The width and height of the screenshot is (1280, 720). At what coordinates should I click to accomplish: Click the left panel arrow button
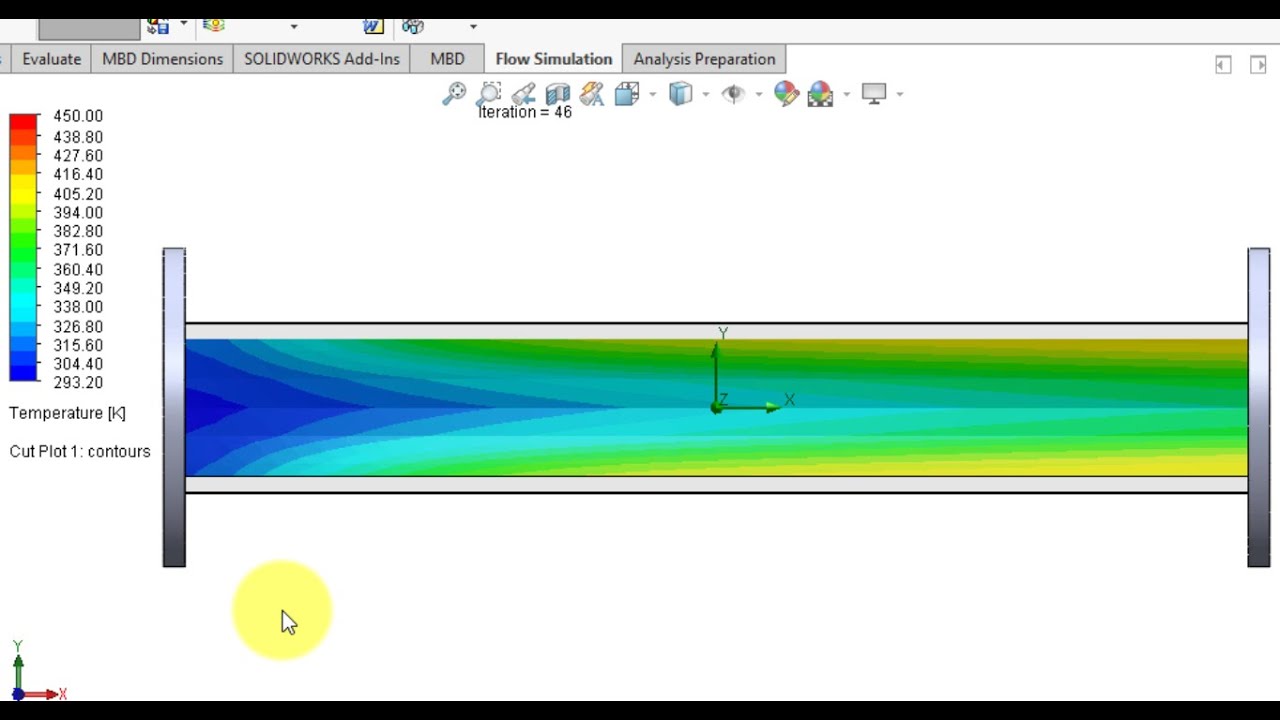point(1223,64)
